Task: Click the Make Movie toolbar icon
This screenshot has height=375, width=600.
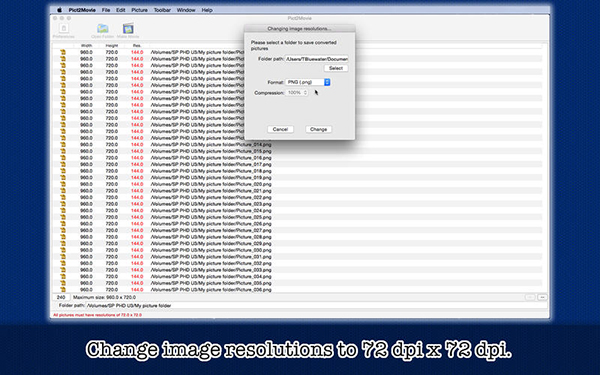Action: click(128, 29)
